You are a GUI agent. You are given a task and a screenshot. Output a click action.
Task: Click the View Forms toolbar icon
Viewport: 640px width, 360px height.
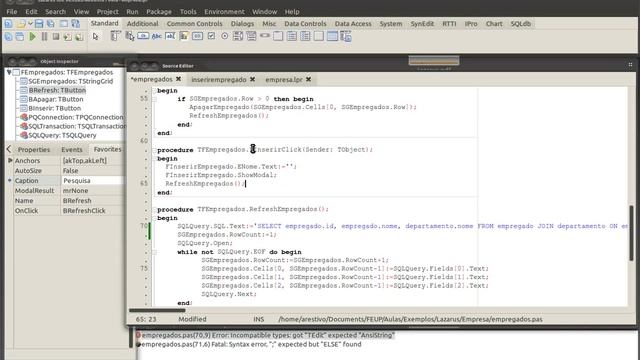(x=20, y=37)
